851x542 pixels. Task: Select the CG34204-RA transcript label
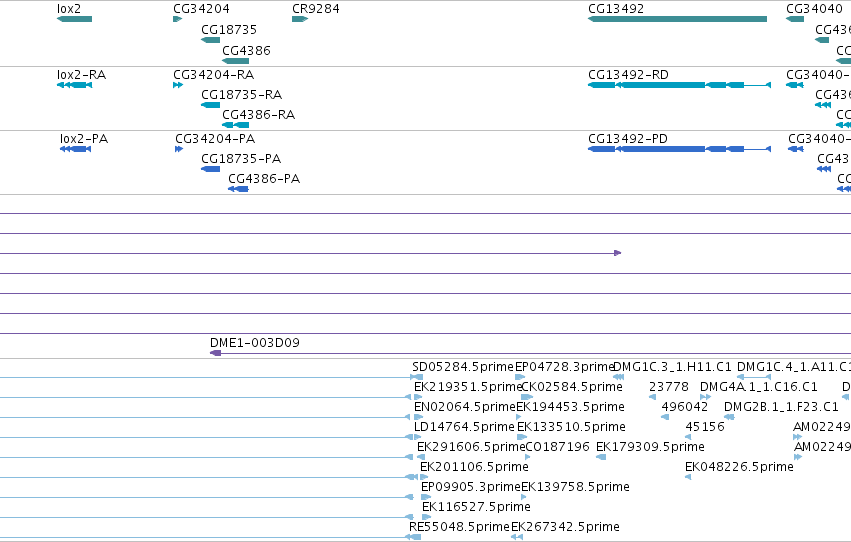point(214,75)
